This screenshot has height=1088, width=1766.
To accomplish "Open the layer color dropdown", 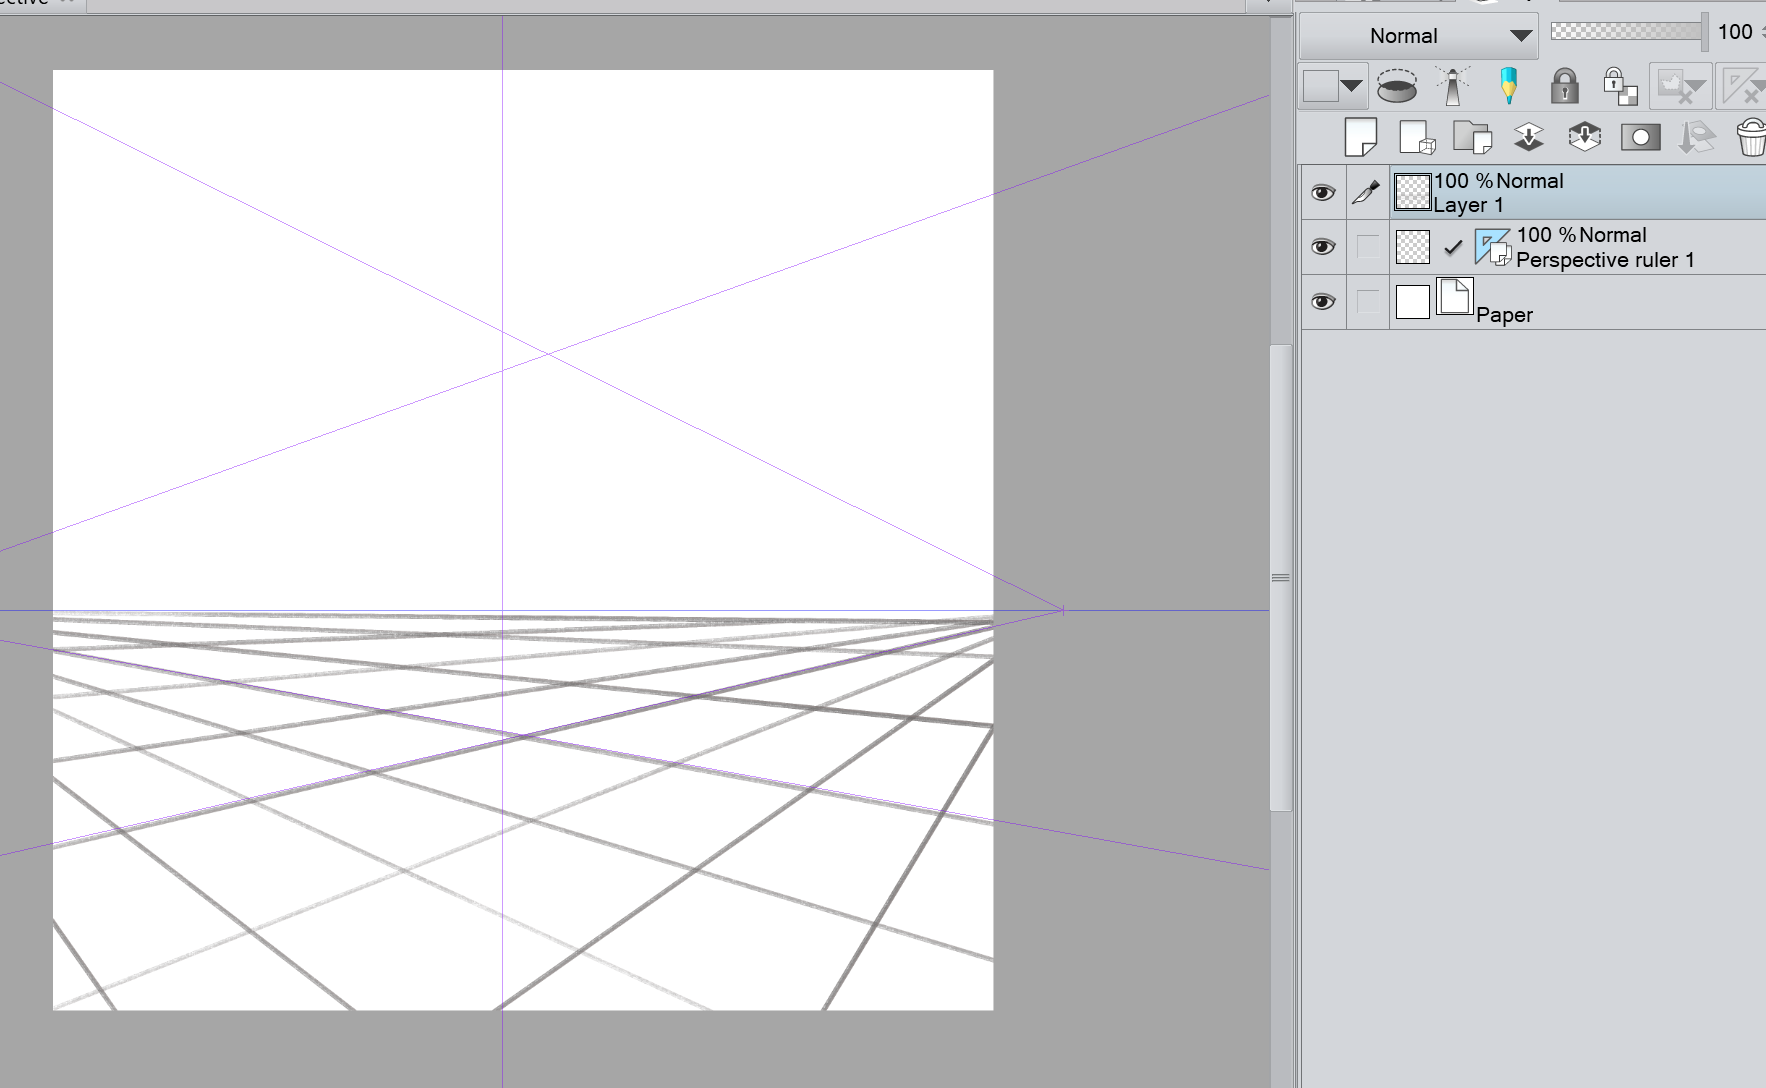I will [1334, 86].
